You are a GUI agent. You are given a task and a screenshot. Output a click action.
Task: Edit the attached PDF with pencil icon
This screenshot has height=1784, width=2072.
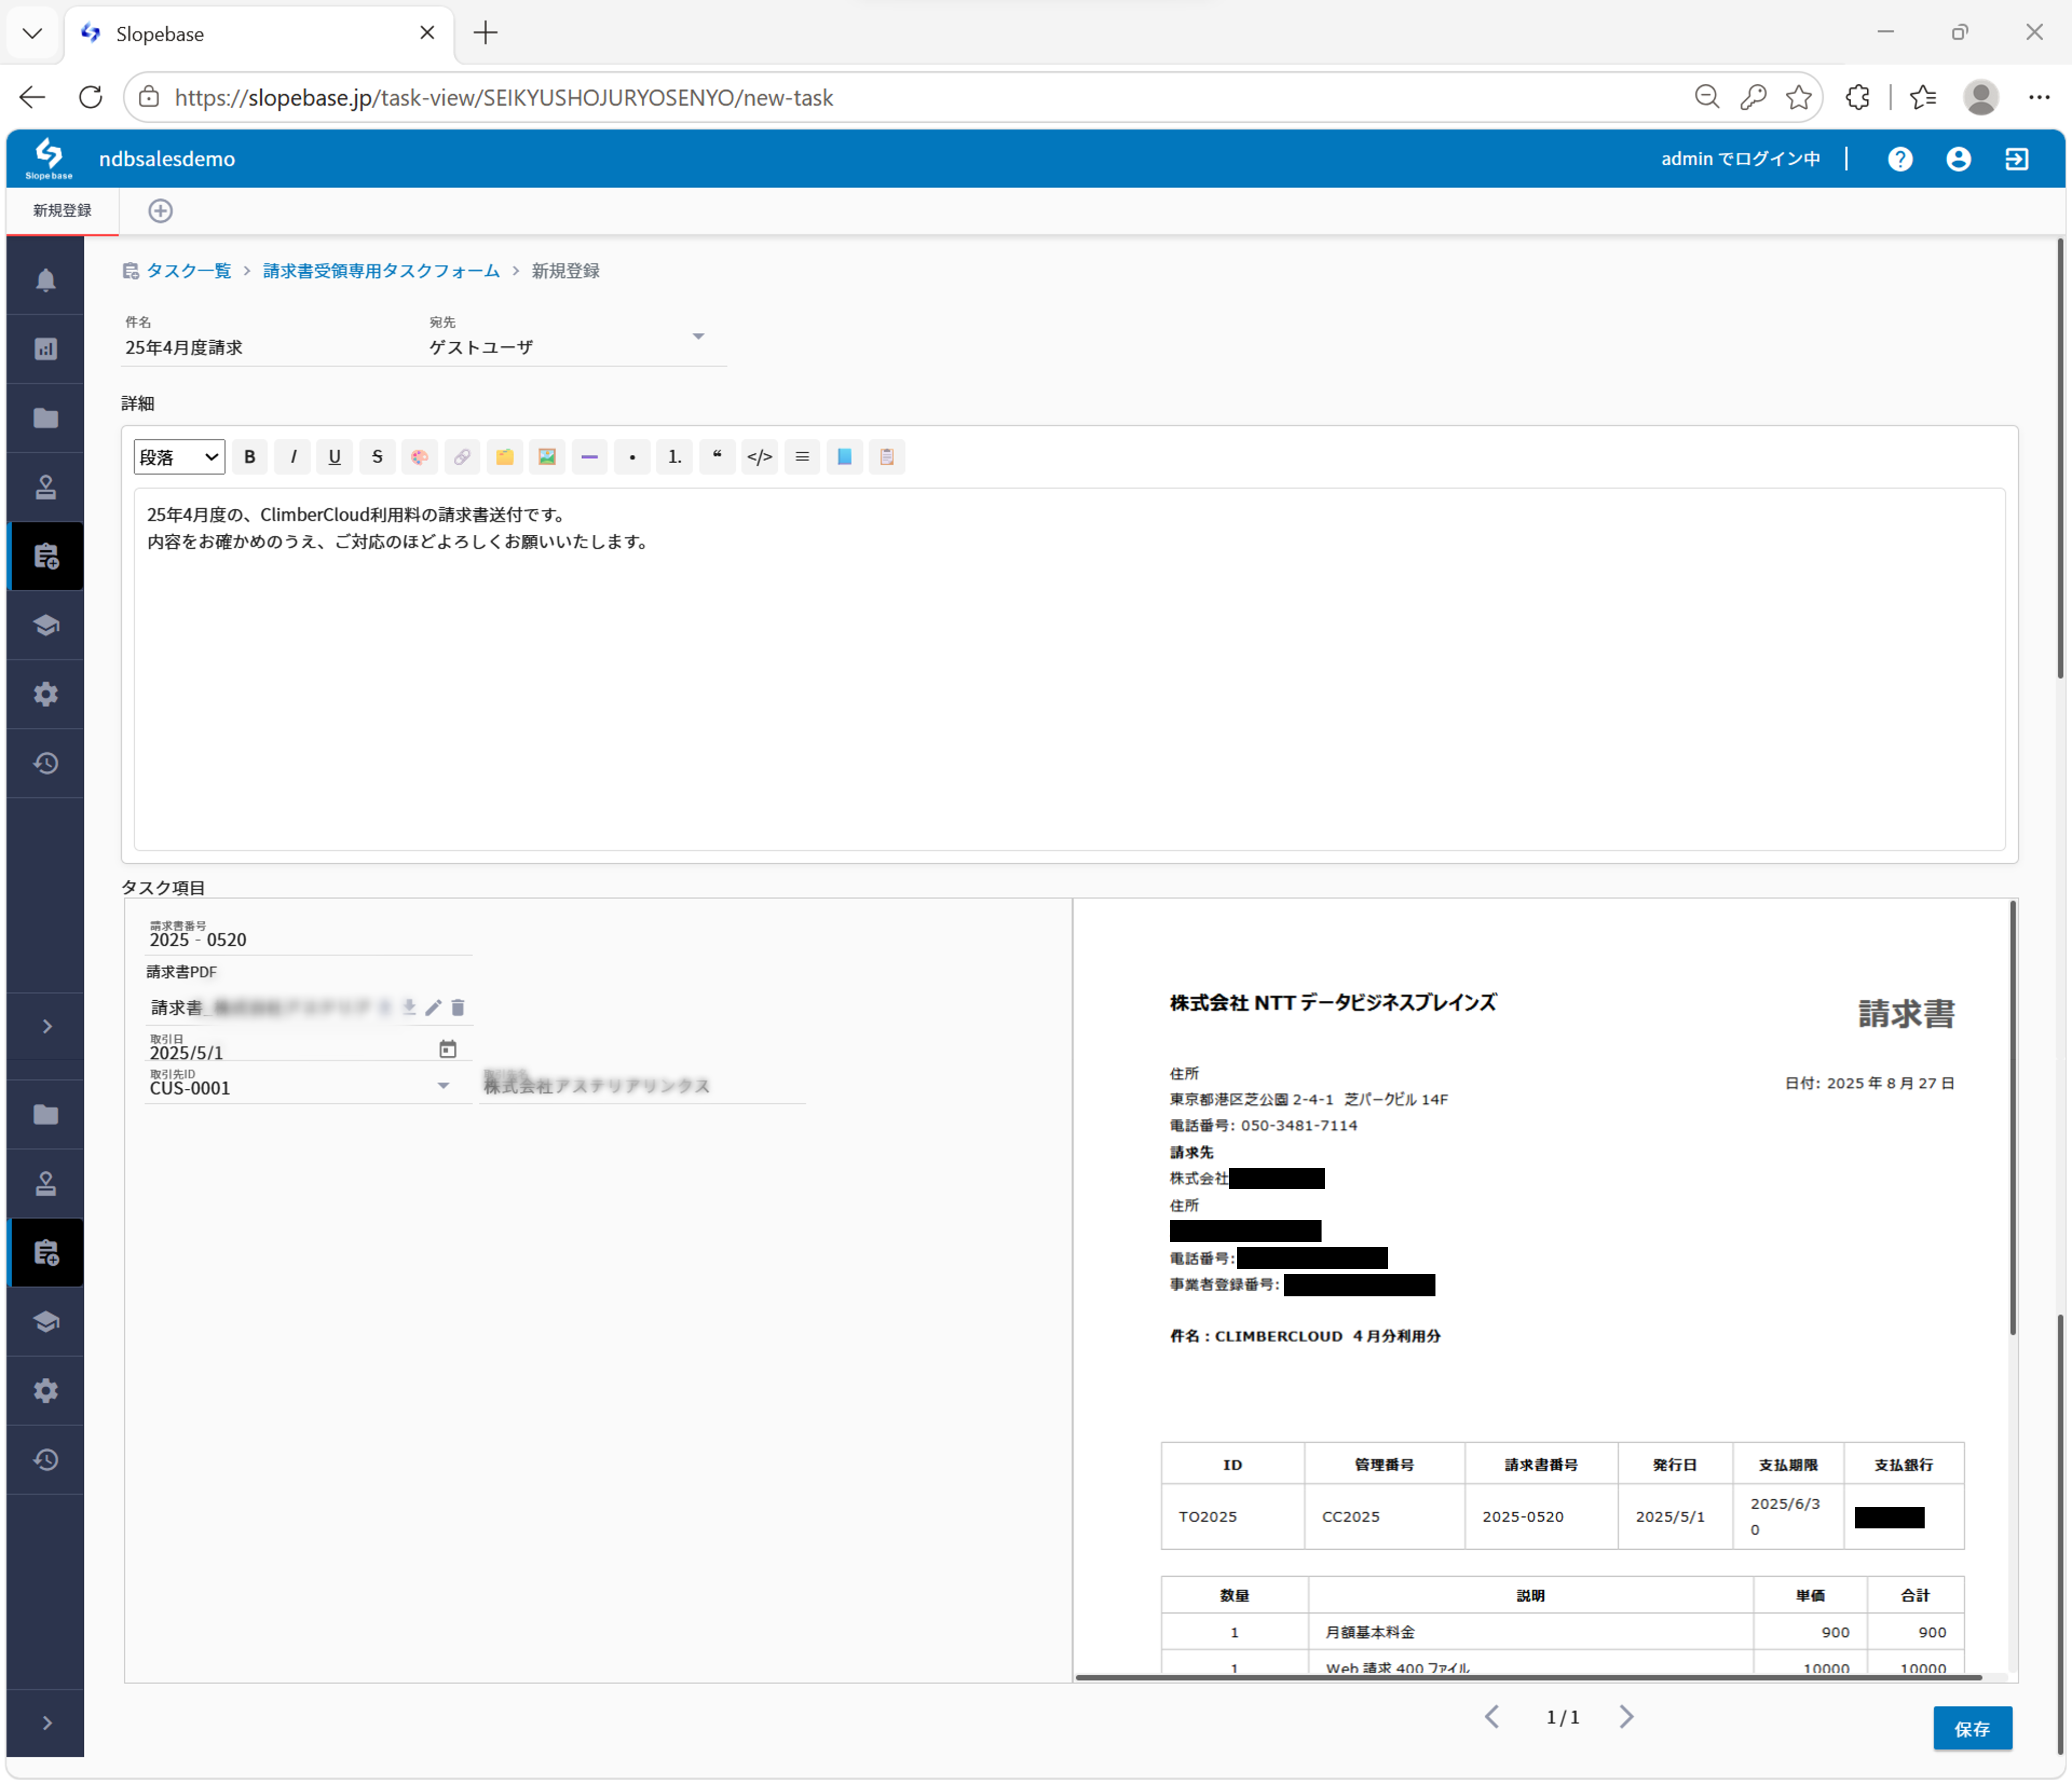coord(433,1008)
